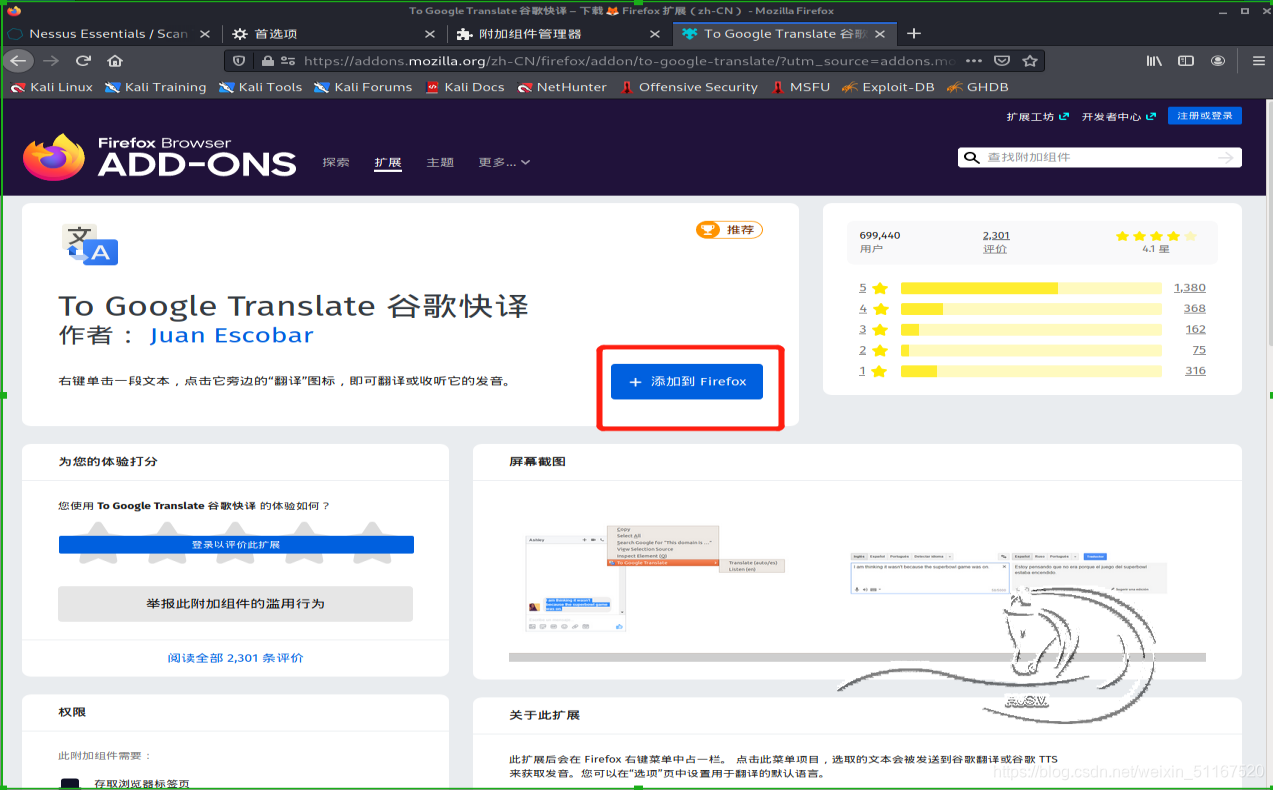Open the tracking protection shield icon

click(239, 61)
